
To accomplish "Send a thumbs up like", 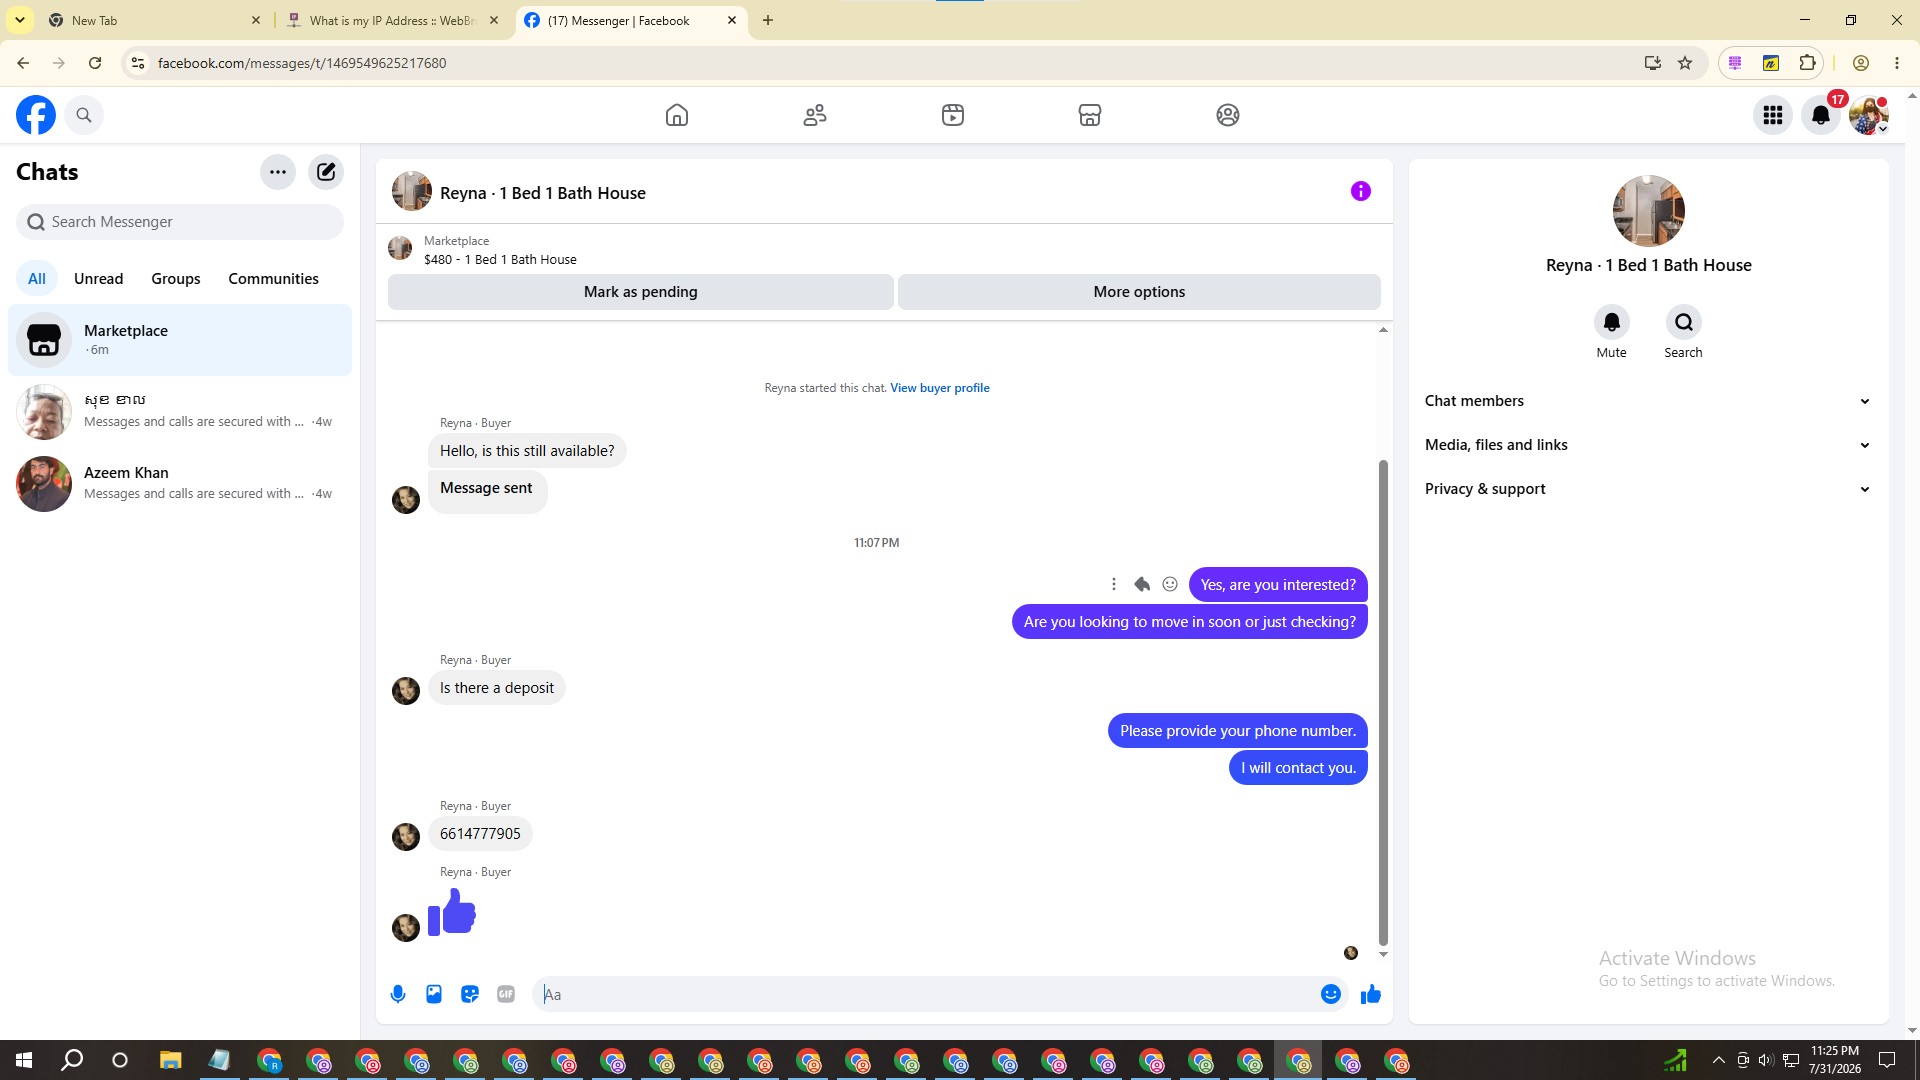I will [1371, 994].
